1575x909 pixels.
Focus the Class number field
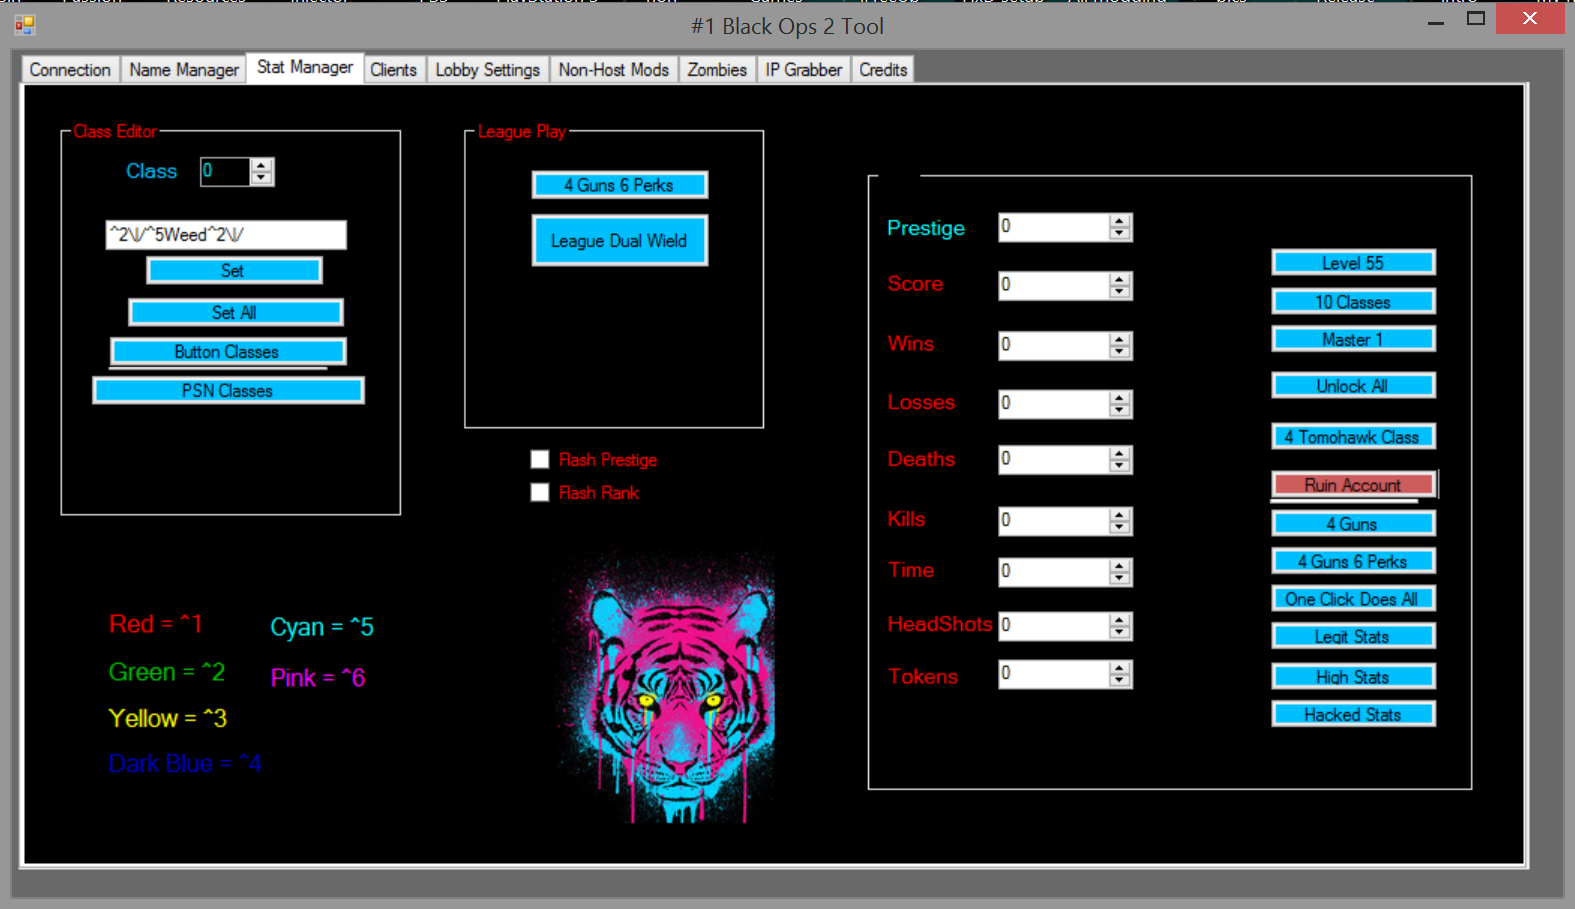point(225,171)
